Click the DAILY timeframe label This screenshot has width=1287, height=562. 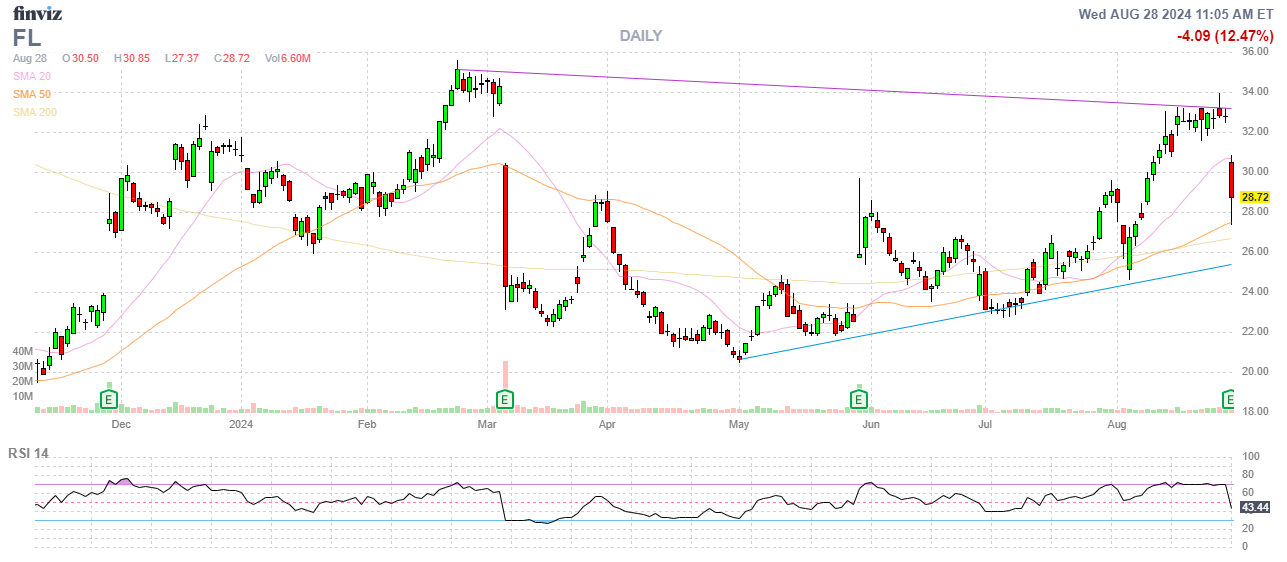coord(640,36)
